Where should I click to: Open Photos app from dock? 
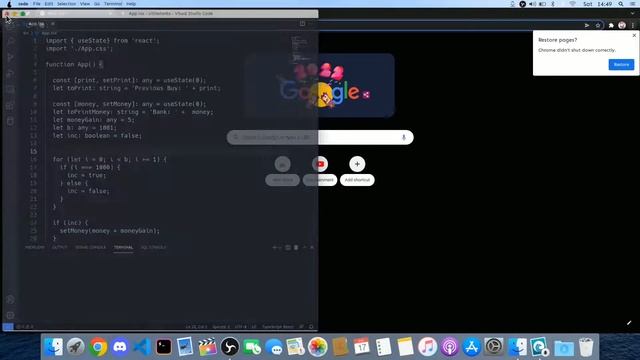click(318, 347)
